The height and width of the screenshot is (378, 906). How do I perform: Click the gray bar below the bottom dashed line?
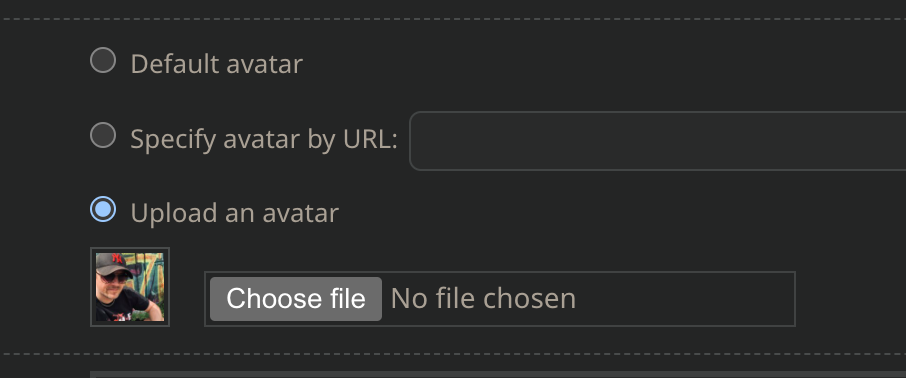click(498, 375)
